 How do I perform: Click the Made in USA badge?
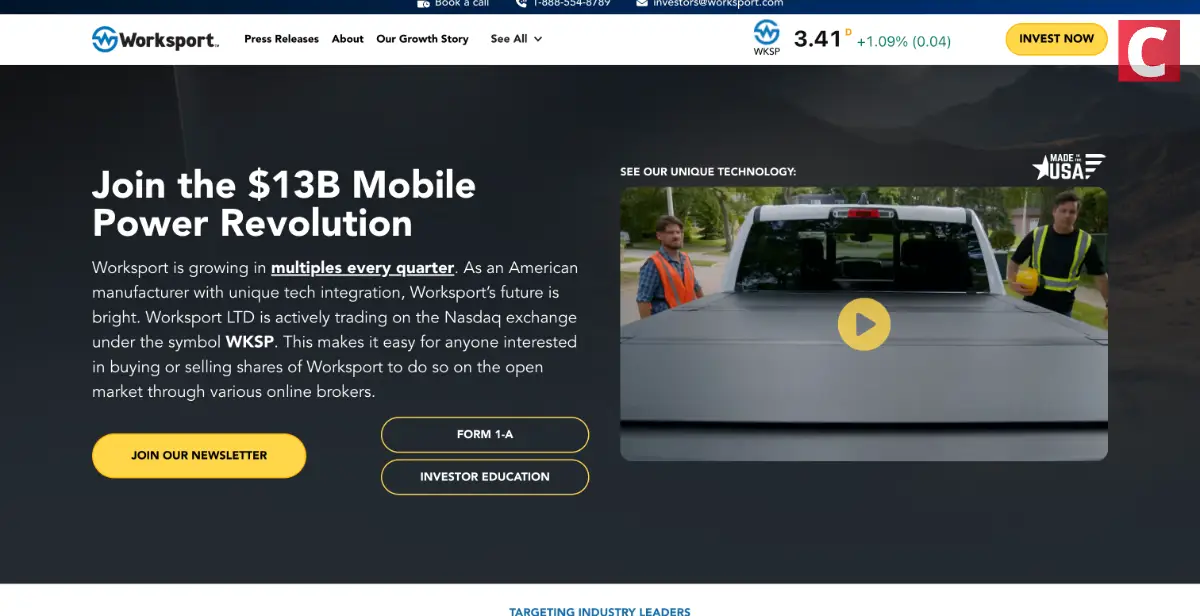(1069, 167)
